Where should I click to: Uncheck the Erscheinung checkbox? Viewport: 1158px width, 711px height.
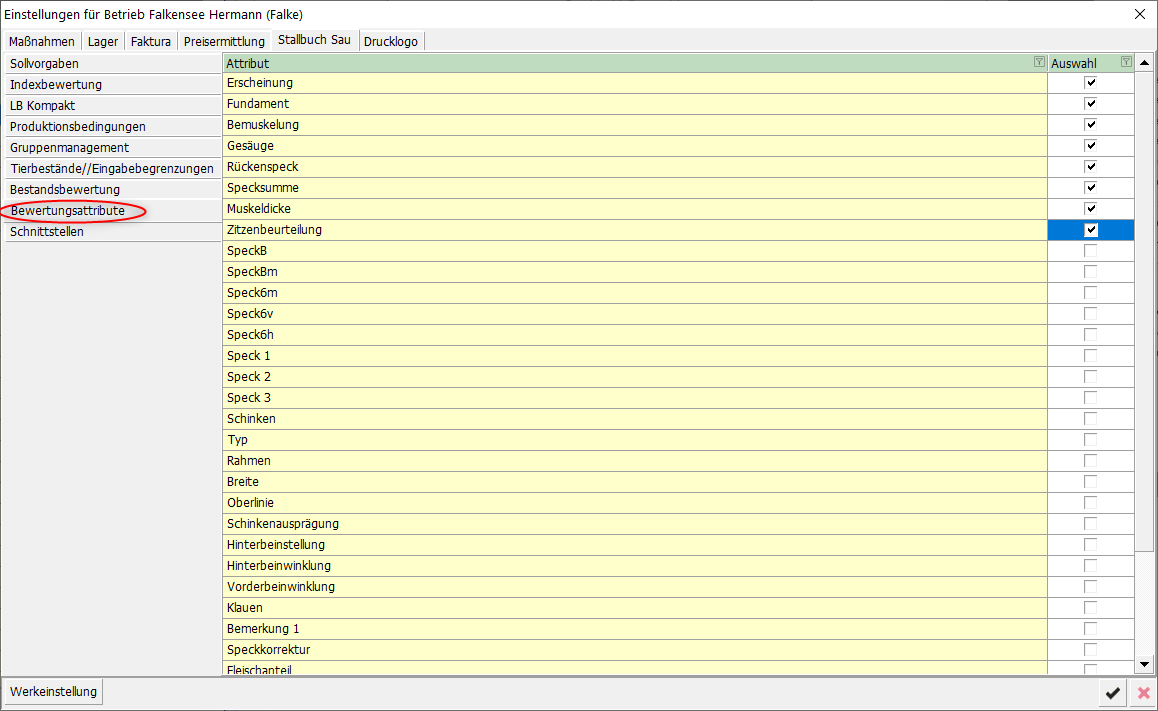(1091, 83)
